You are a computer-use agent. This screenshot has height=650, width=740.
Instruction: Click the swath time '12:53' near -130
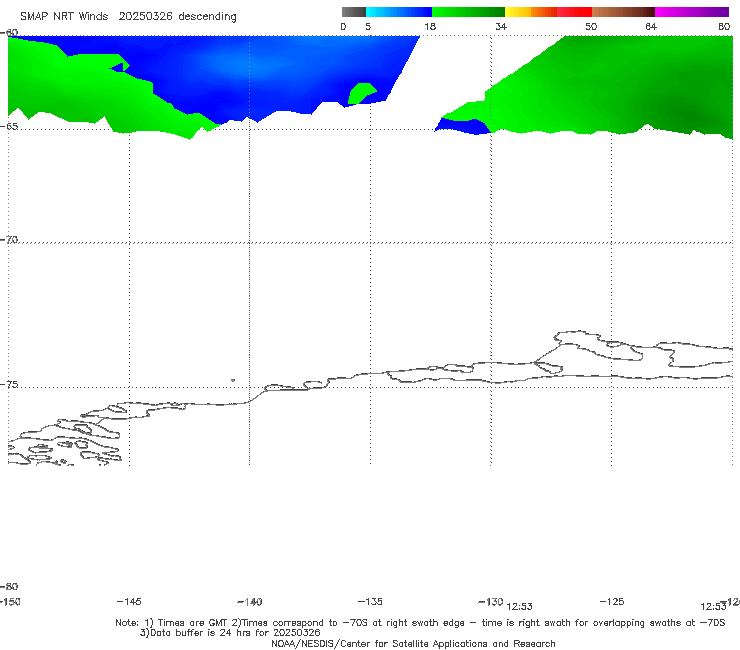pos(519,607)
